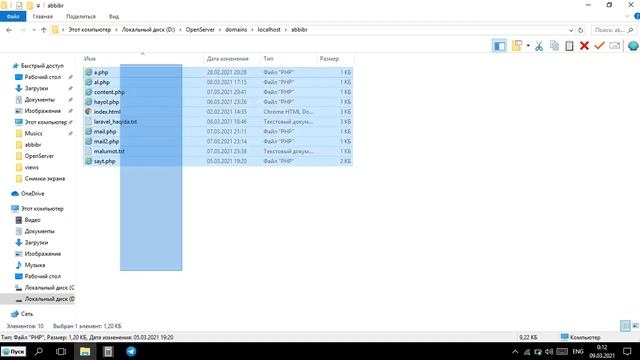Image resolution: width=640 pixels, height=360 pixels.
Task: Click OpenServer in the address breadcrumb
Action: tap(200, 30)
